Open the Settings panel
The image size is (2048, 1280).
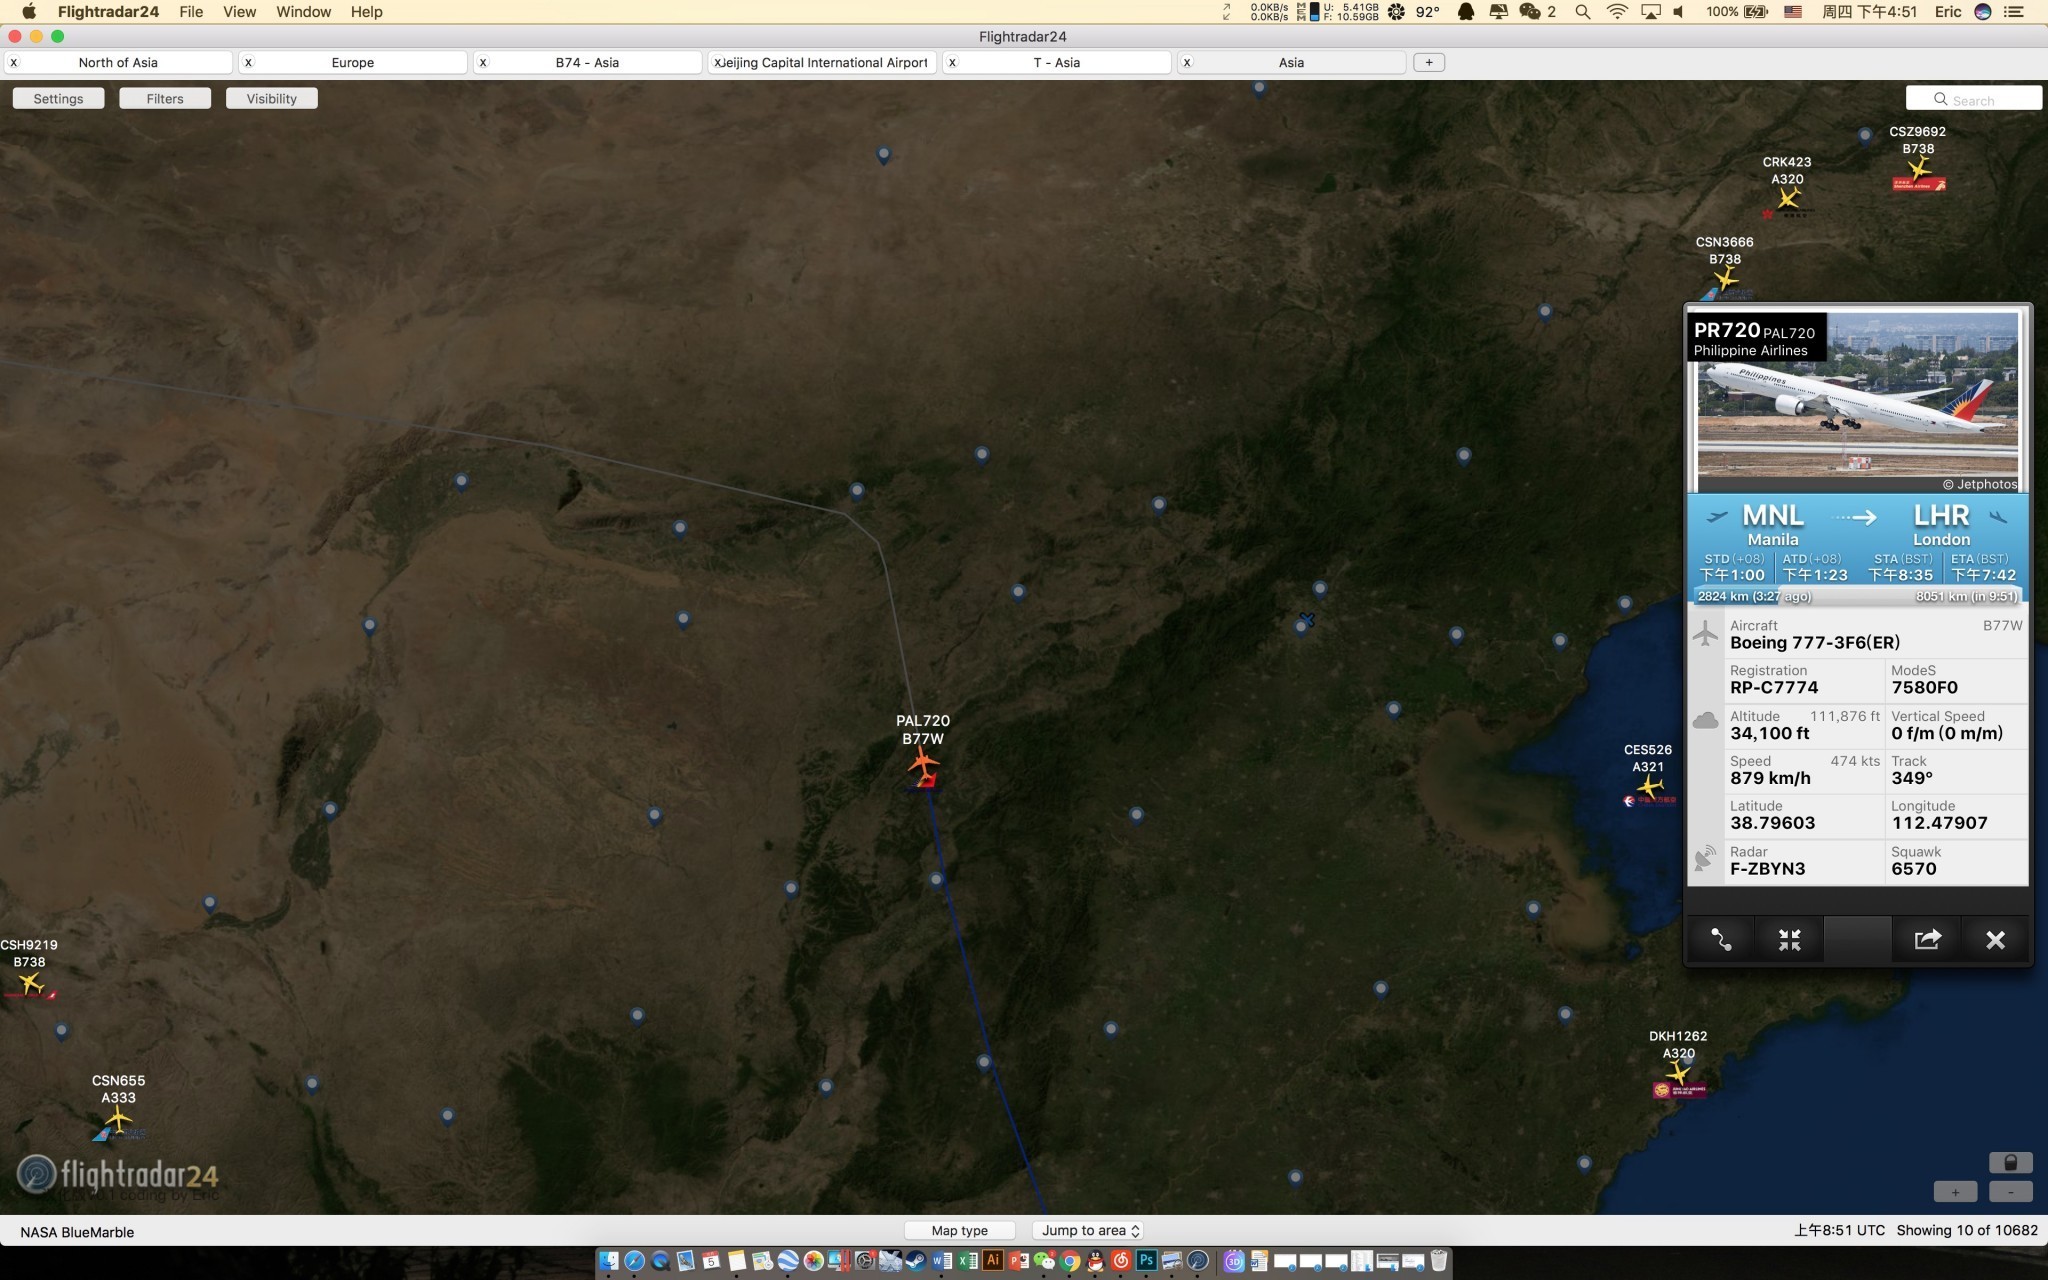click(x=58, y=98)
